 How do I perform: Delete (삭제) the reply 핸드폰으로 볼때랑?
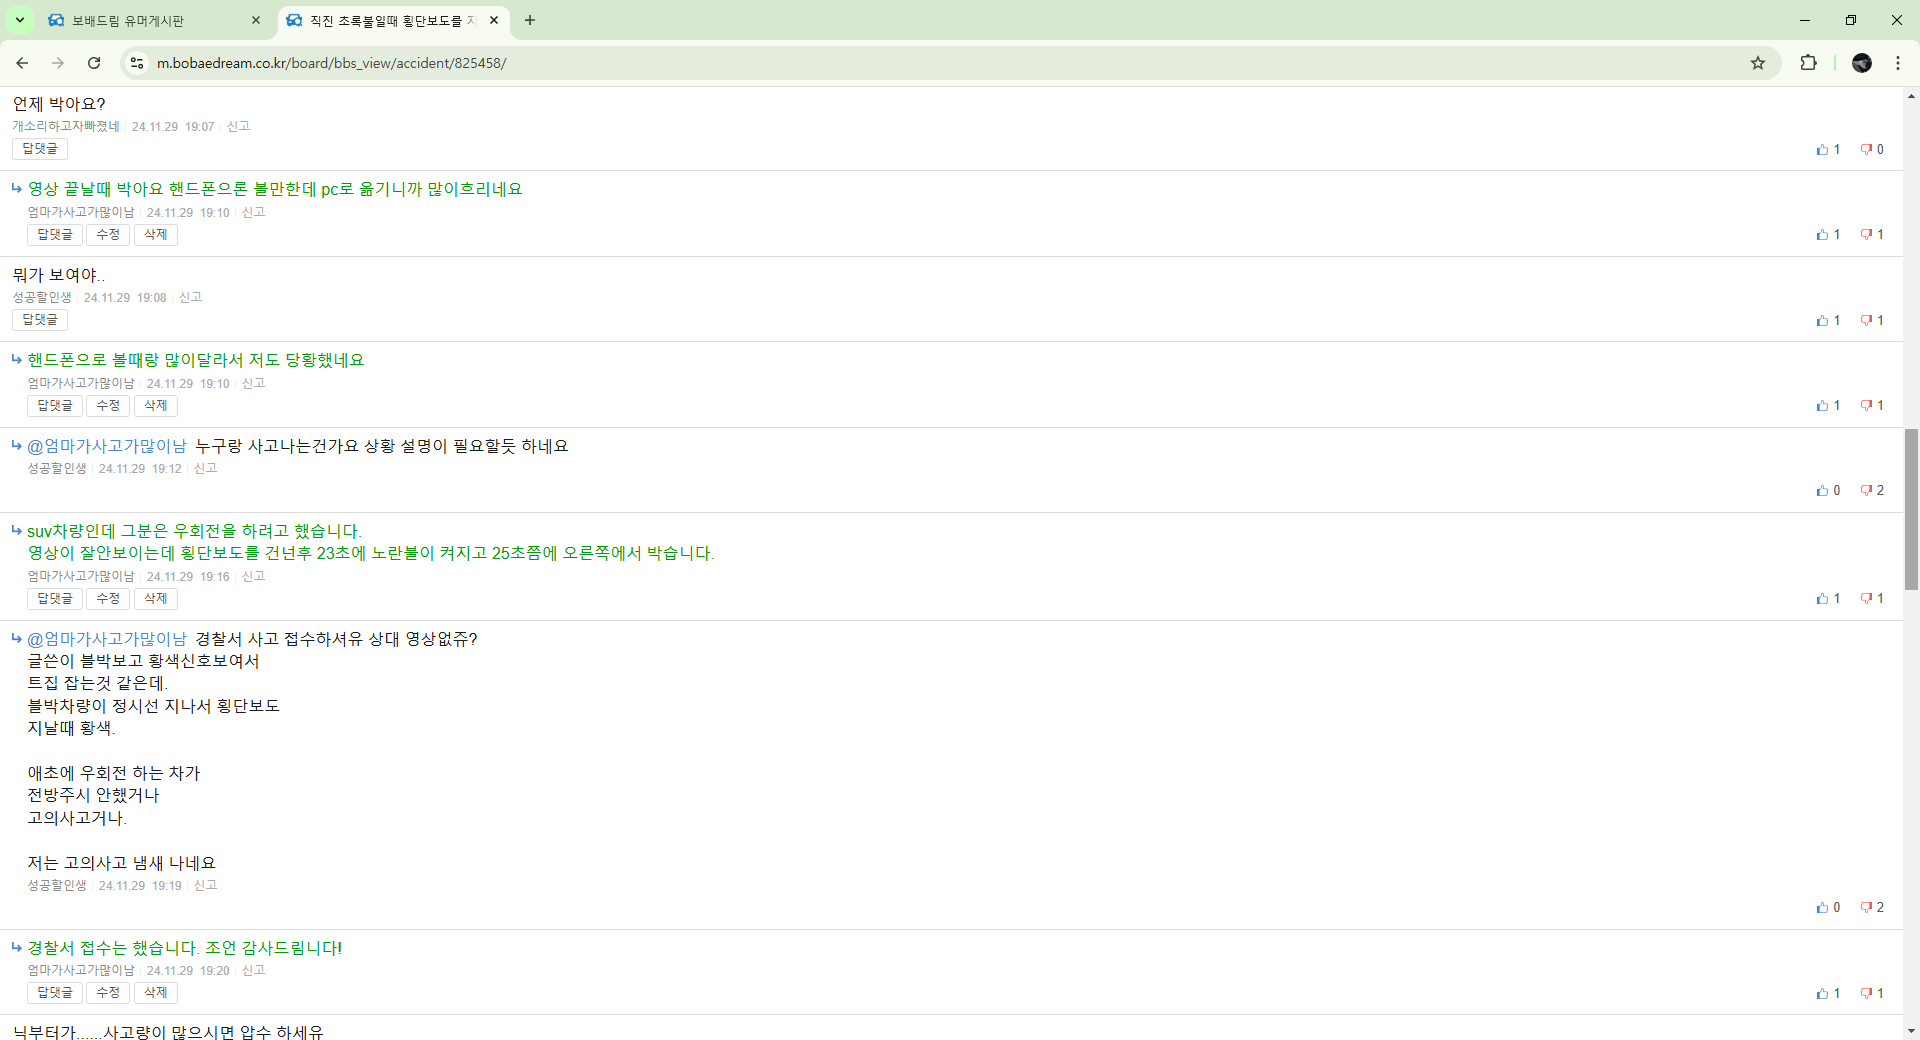click(x=156, y=406)
